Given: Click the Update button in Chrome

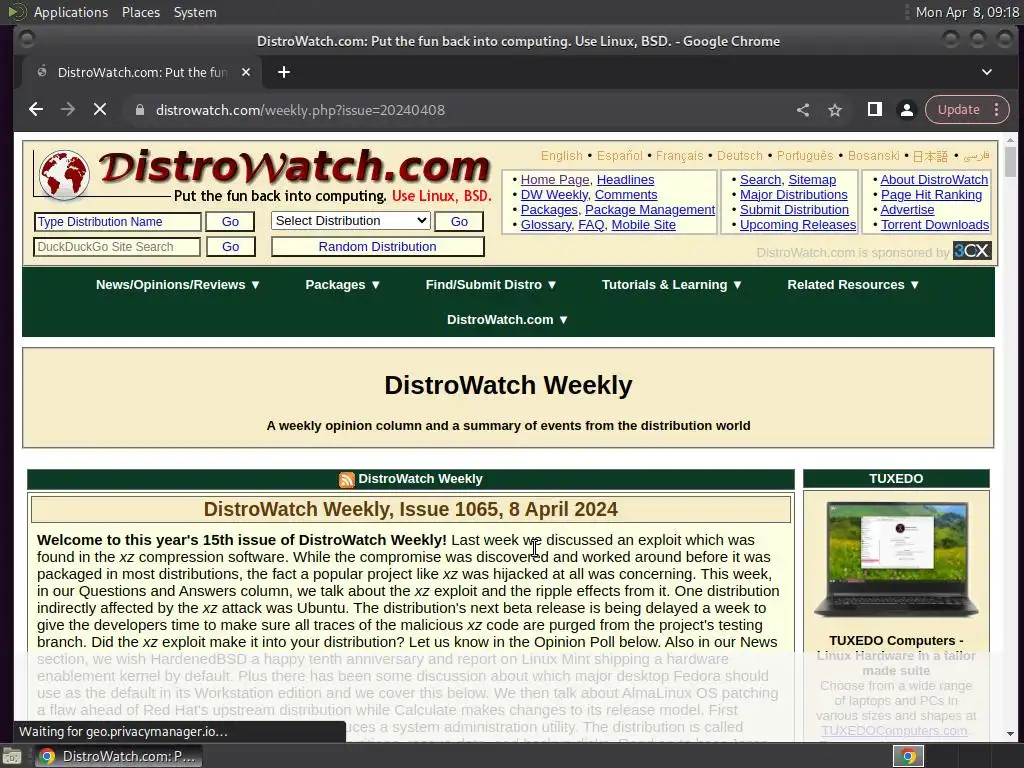Looking at the screenshot, I should (x=958, y=110).
